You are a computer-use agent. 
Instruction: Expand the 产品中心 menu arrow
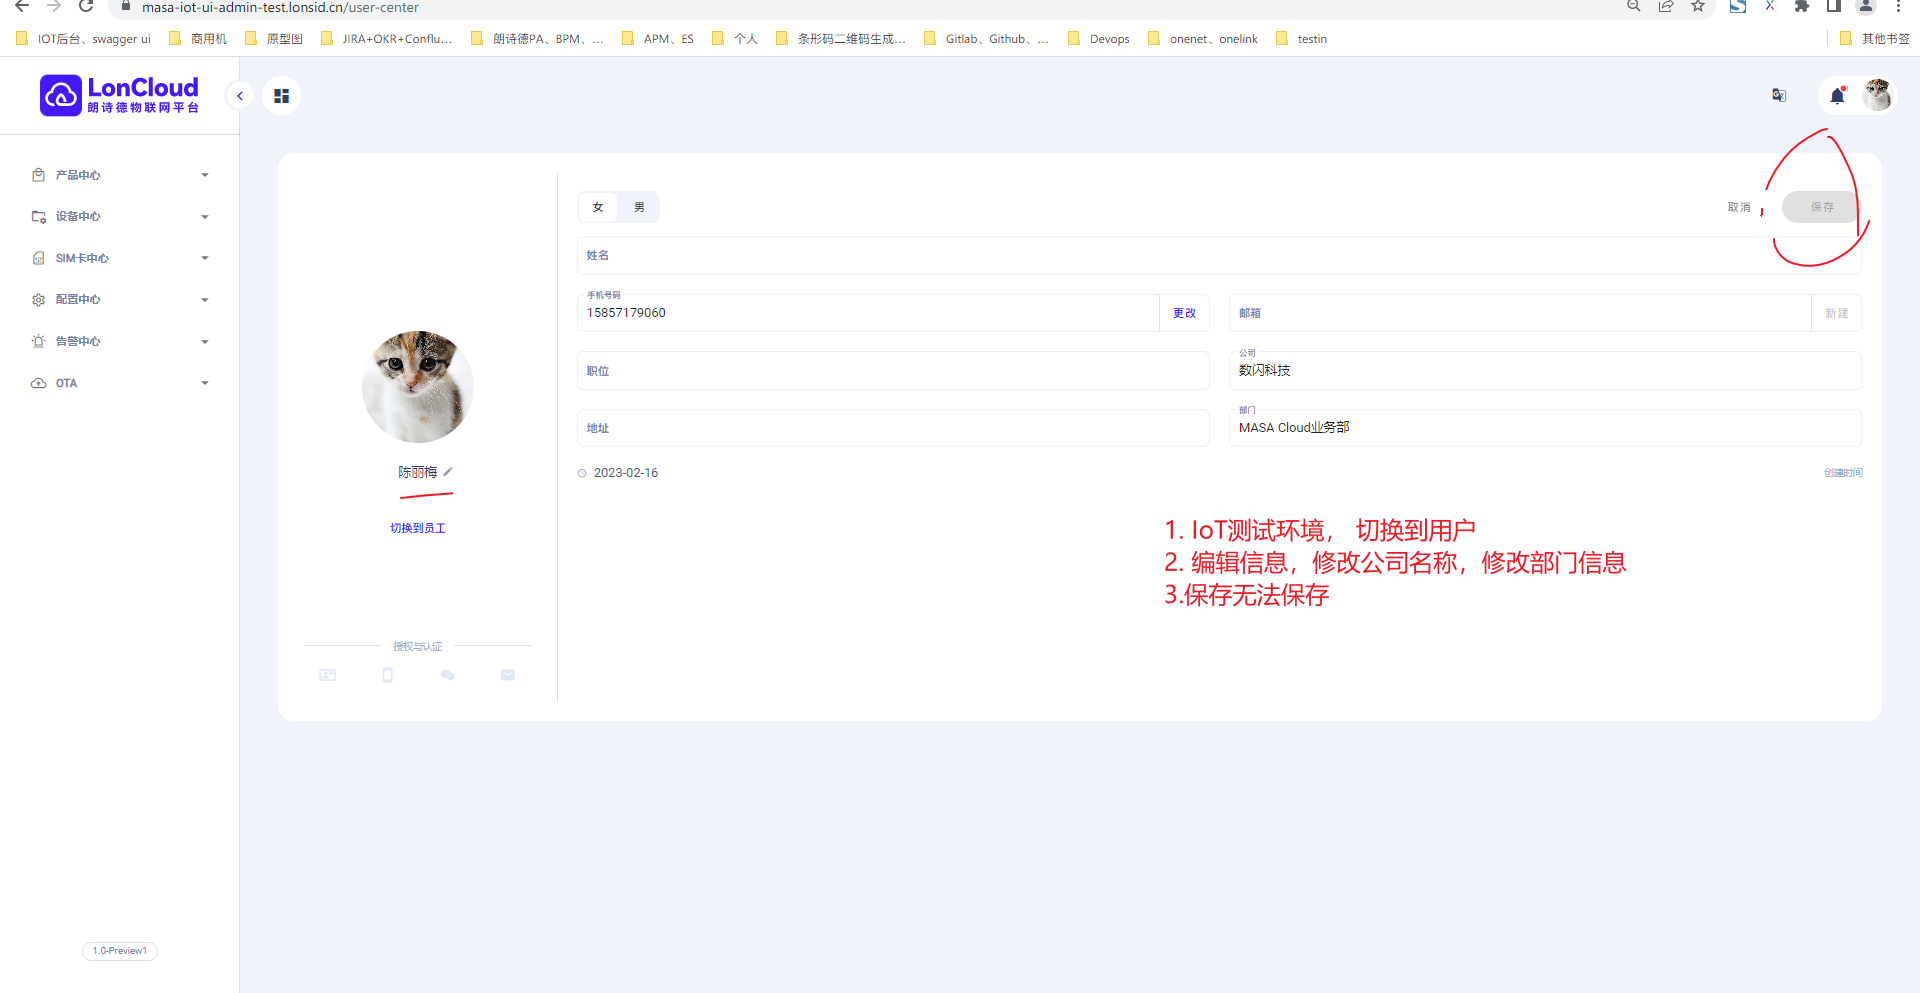[x=205, y=175]
